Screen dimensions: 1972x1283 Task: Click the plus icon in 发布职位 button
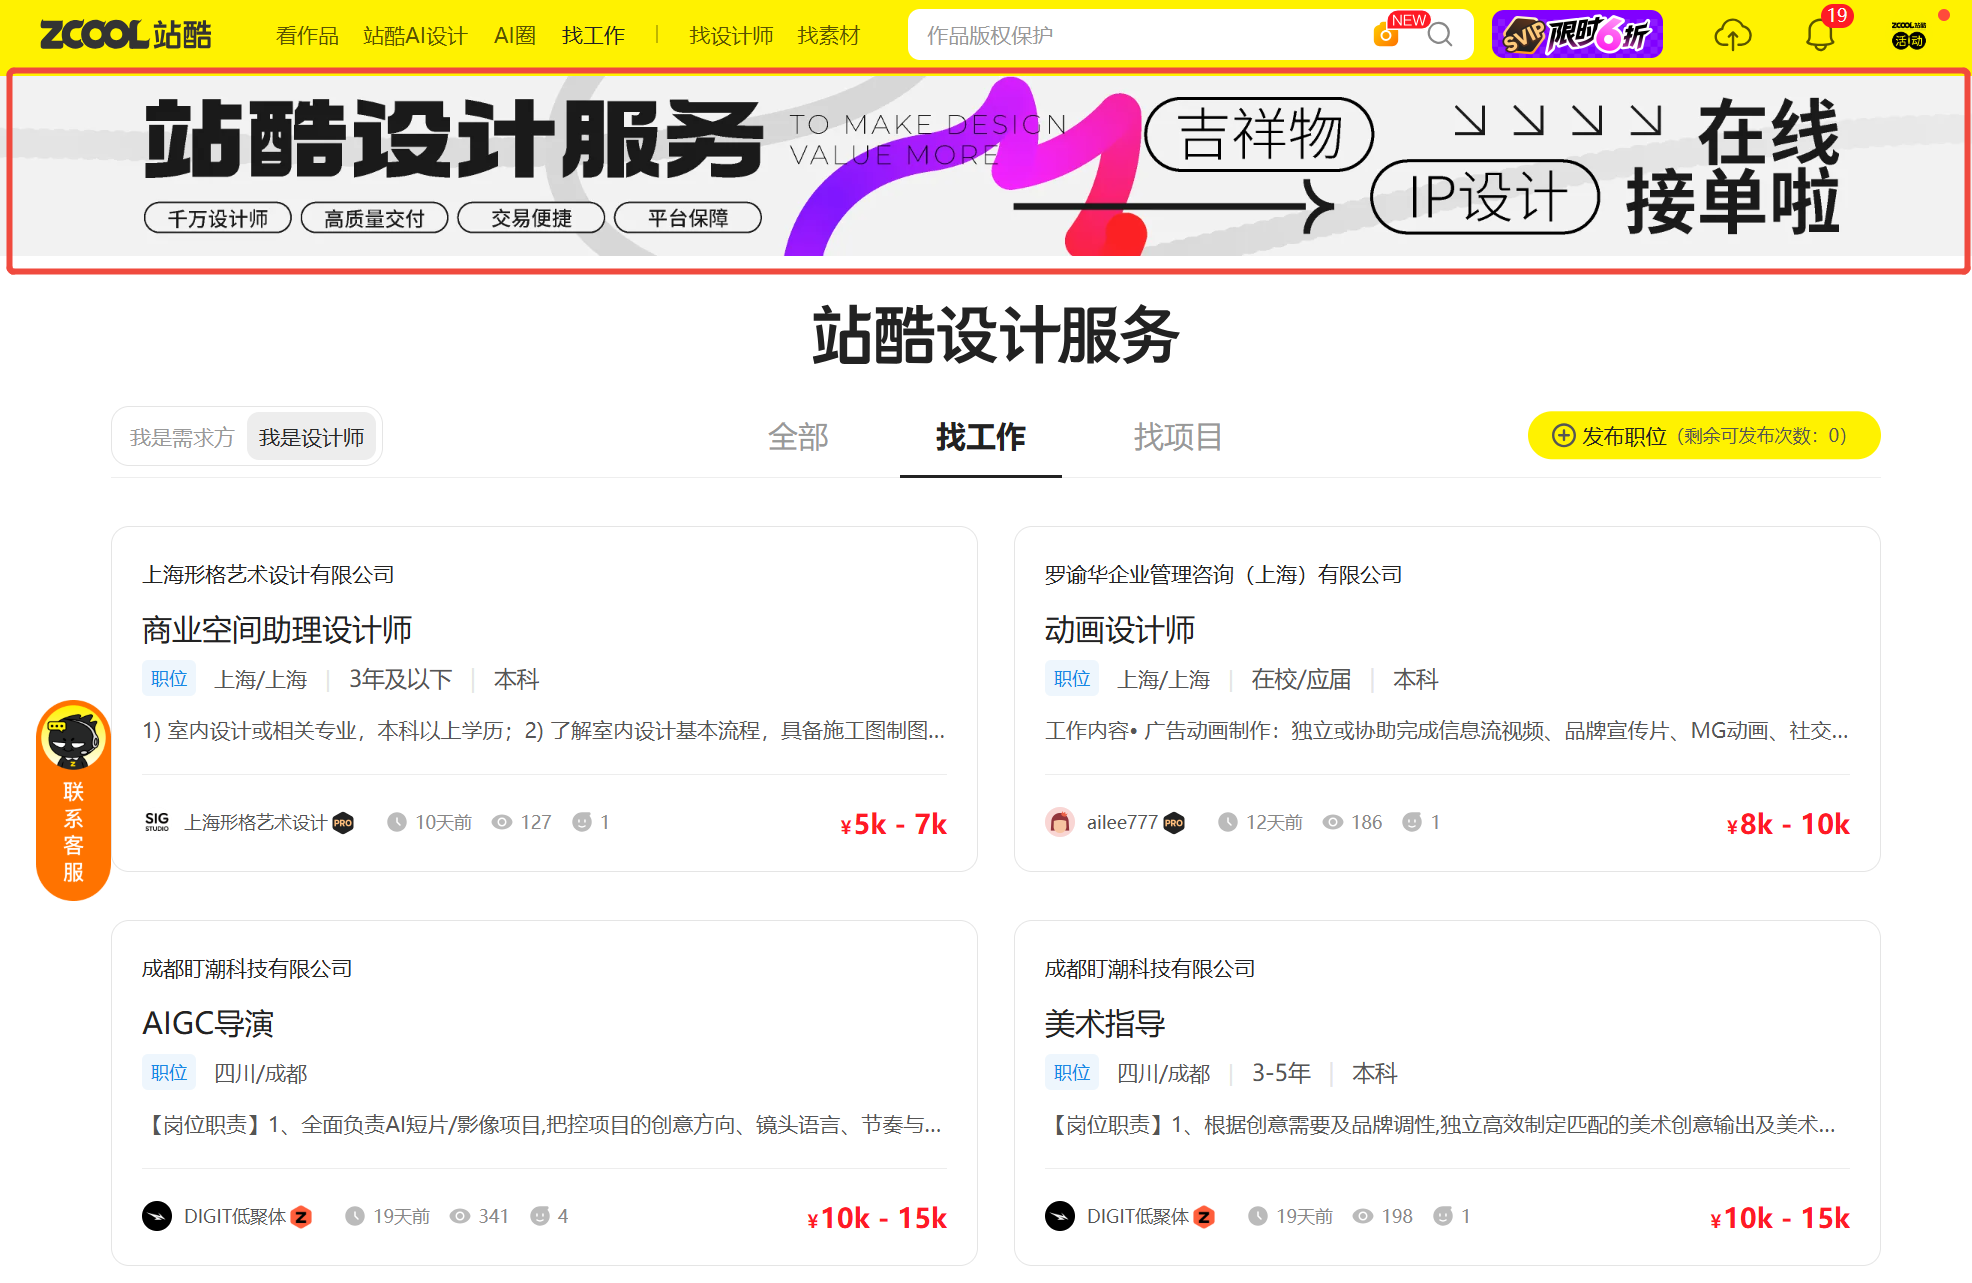click(1563, 436)
